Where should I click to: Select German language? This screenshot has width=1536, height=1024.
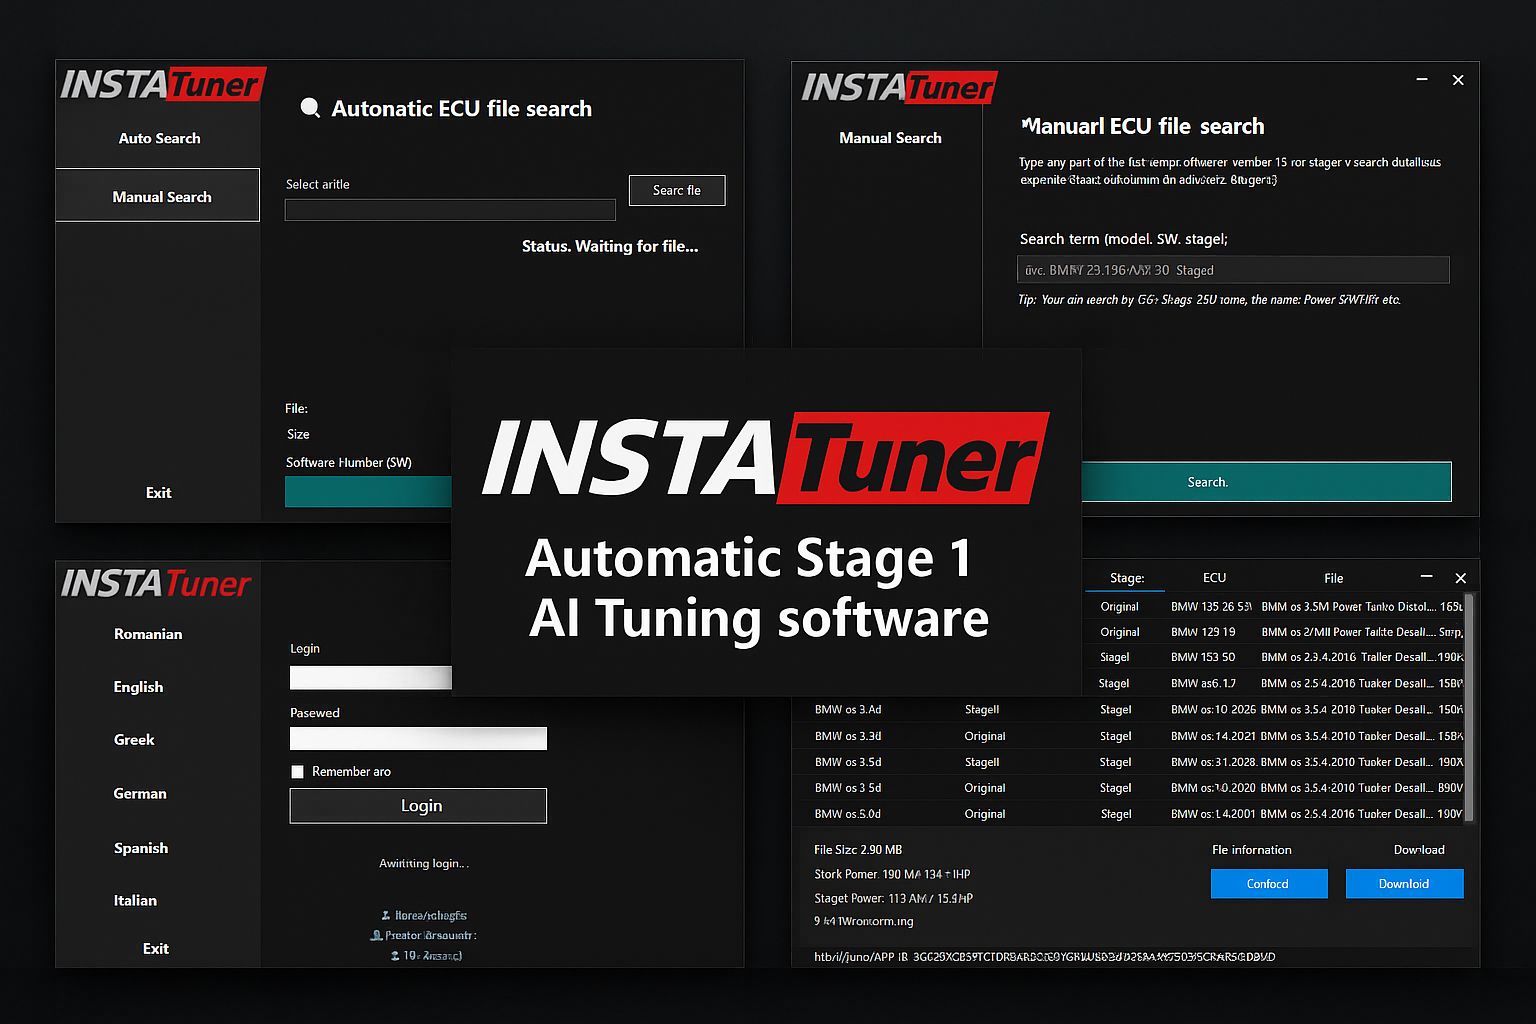click(140, 794)
